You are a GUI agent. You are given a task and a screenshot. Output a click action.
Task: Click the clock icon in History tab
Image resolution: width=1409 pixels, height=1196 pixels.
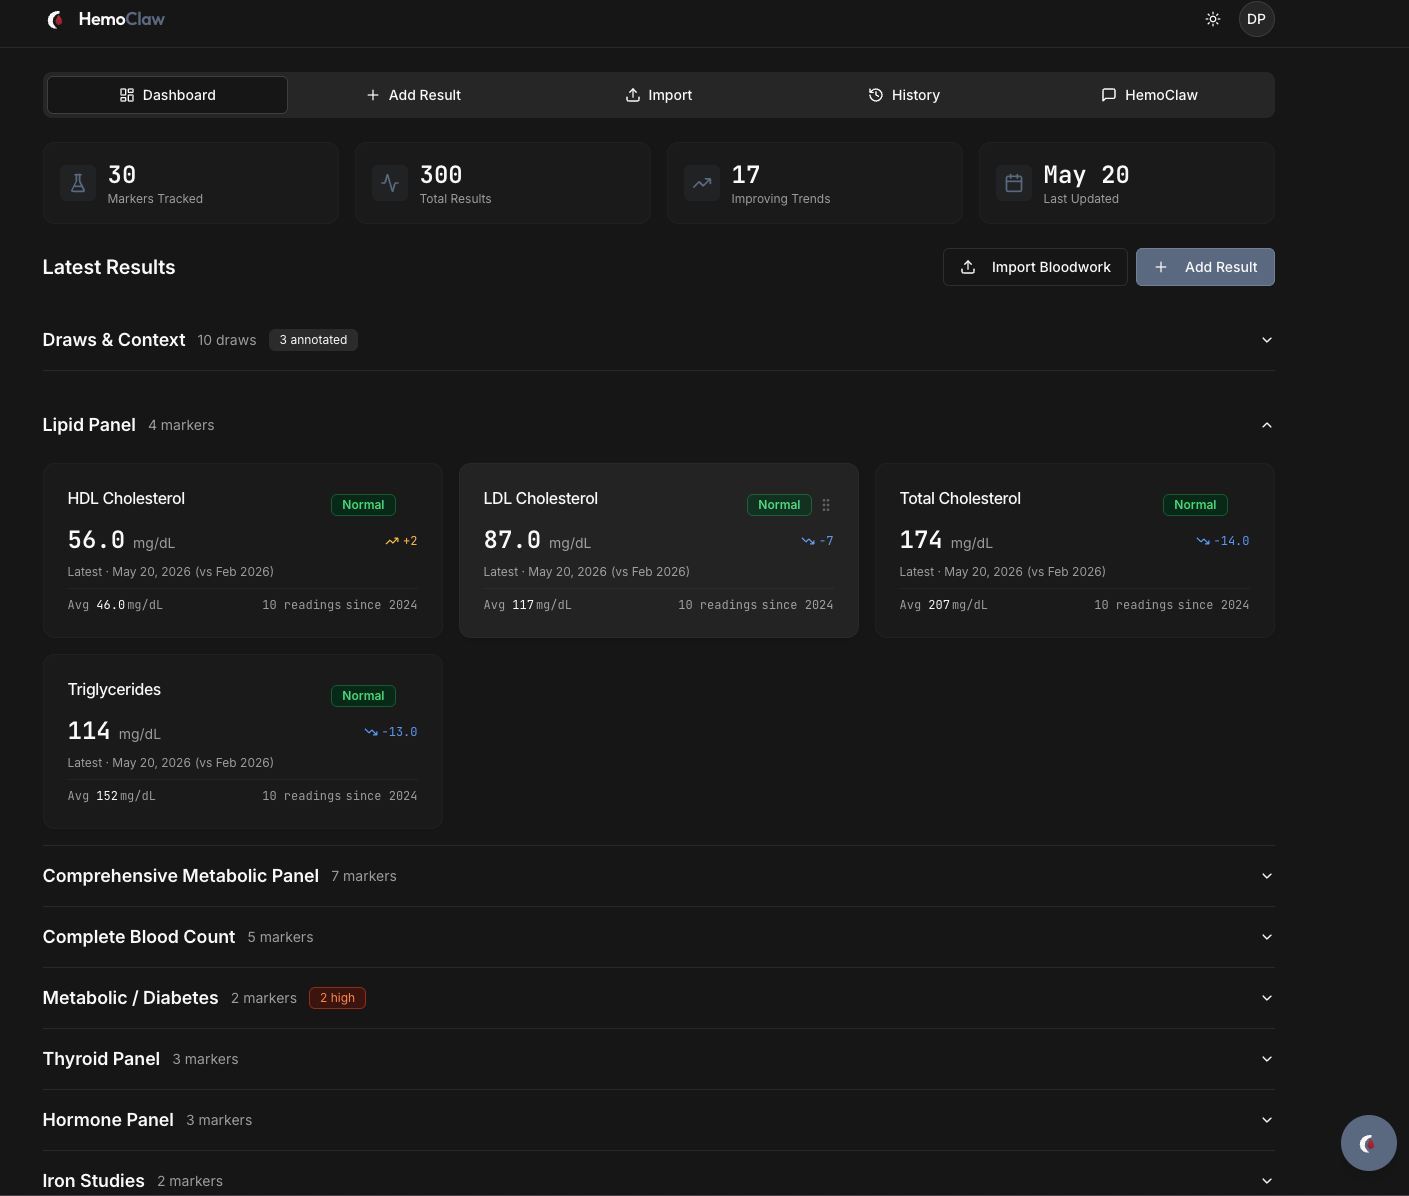click(x=876, y=95)
